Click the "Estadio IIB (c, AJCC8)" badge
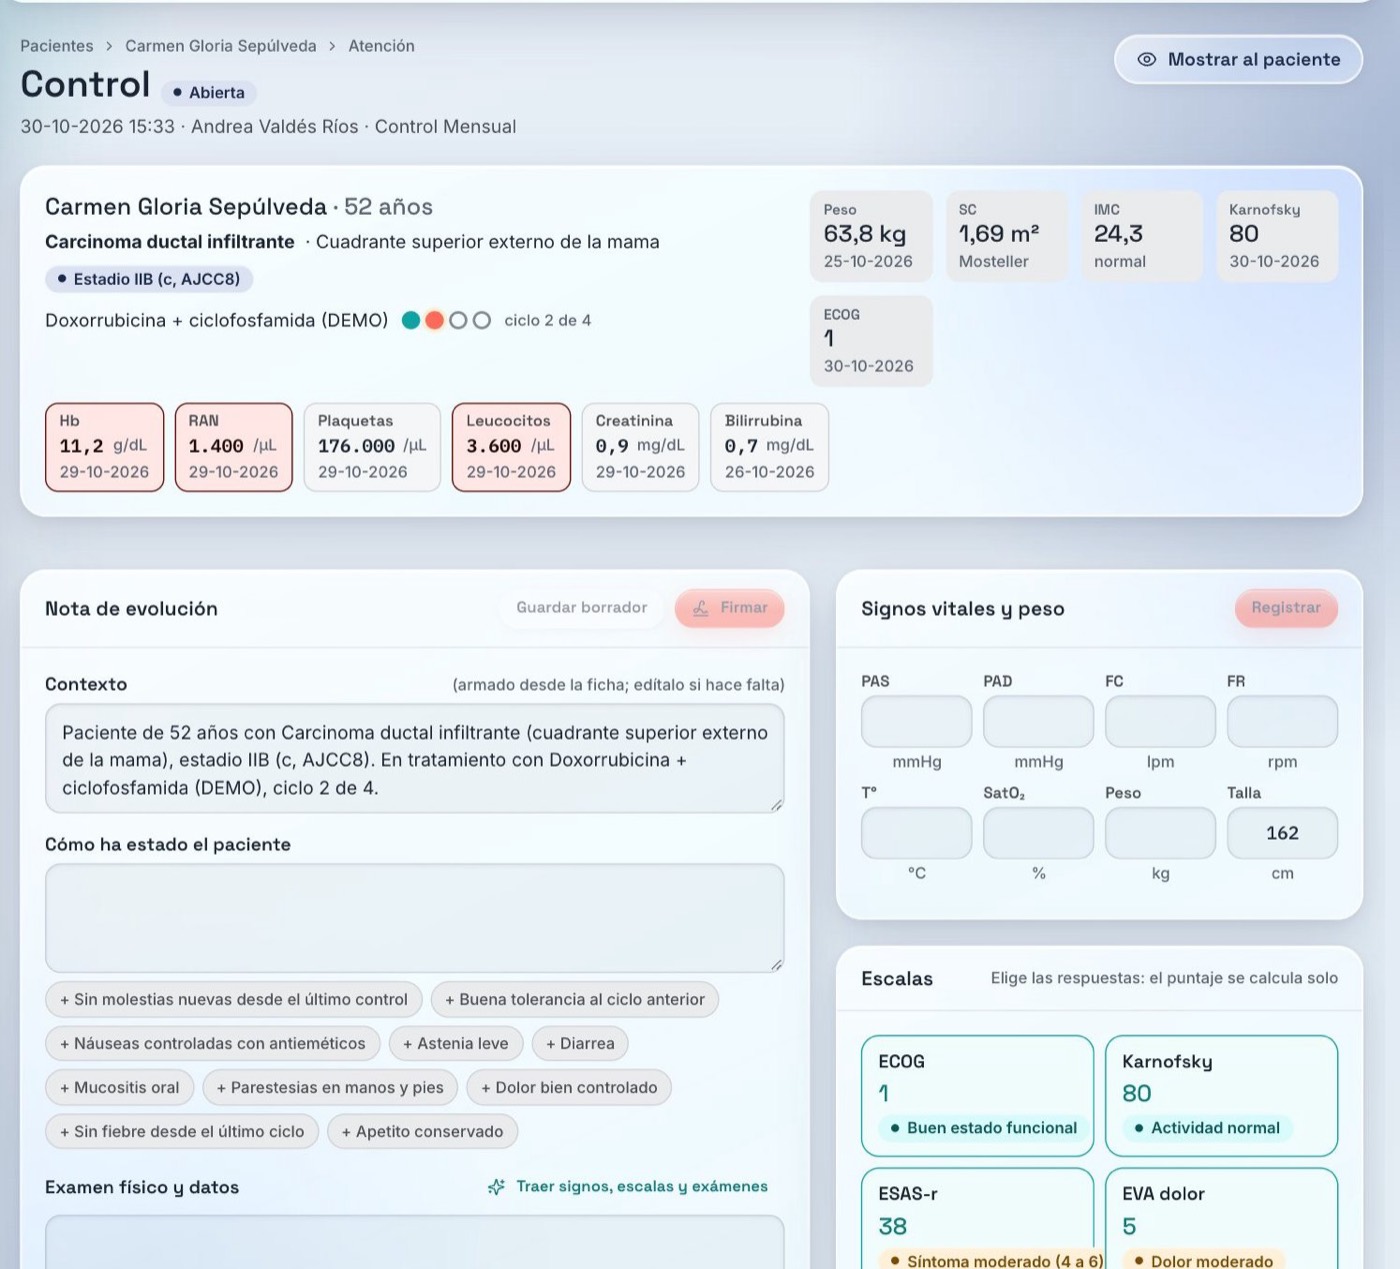 (x=149, y=279)
